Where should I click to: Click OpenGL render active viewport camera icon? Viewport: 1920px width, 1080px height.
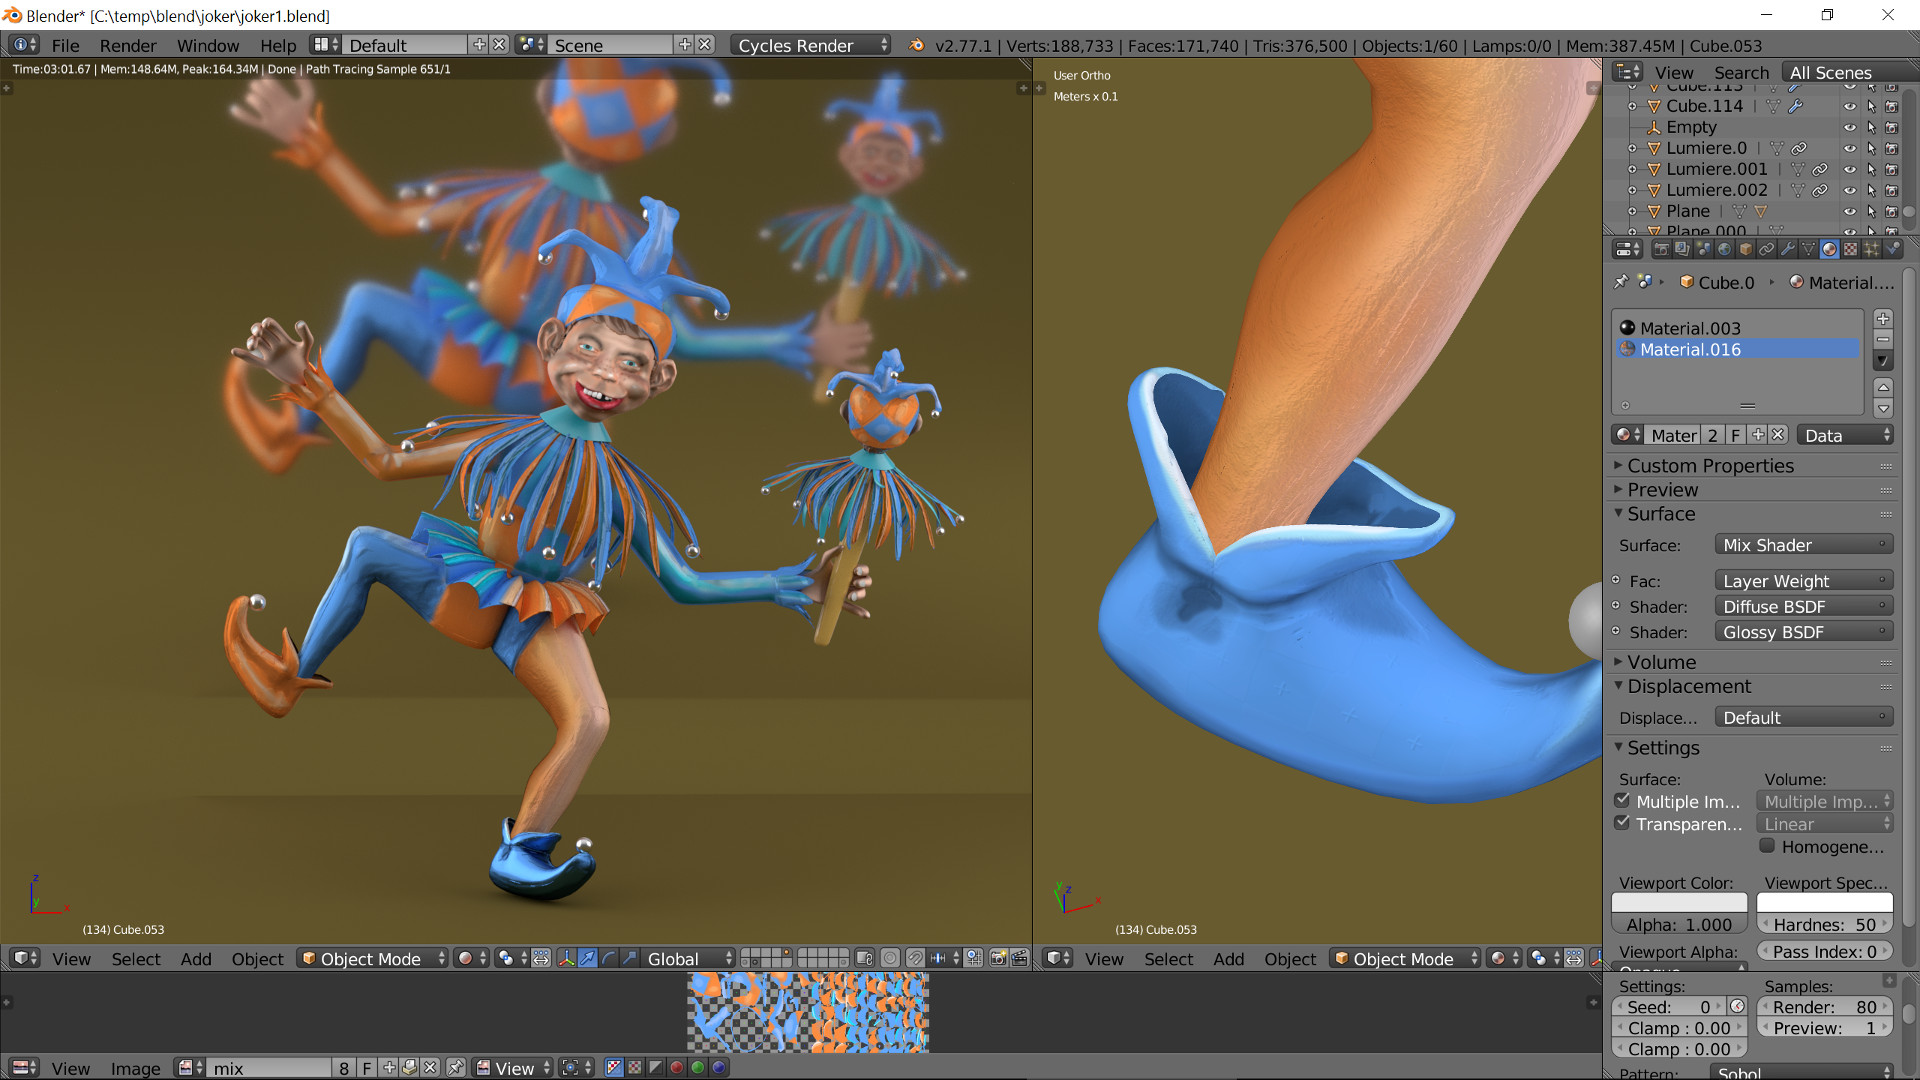[x=998, y=958]
